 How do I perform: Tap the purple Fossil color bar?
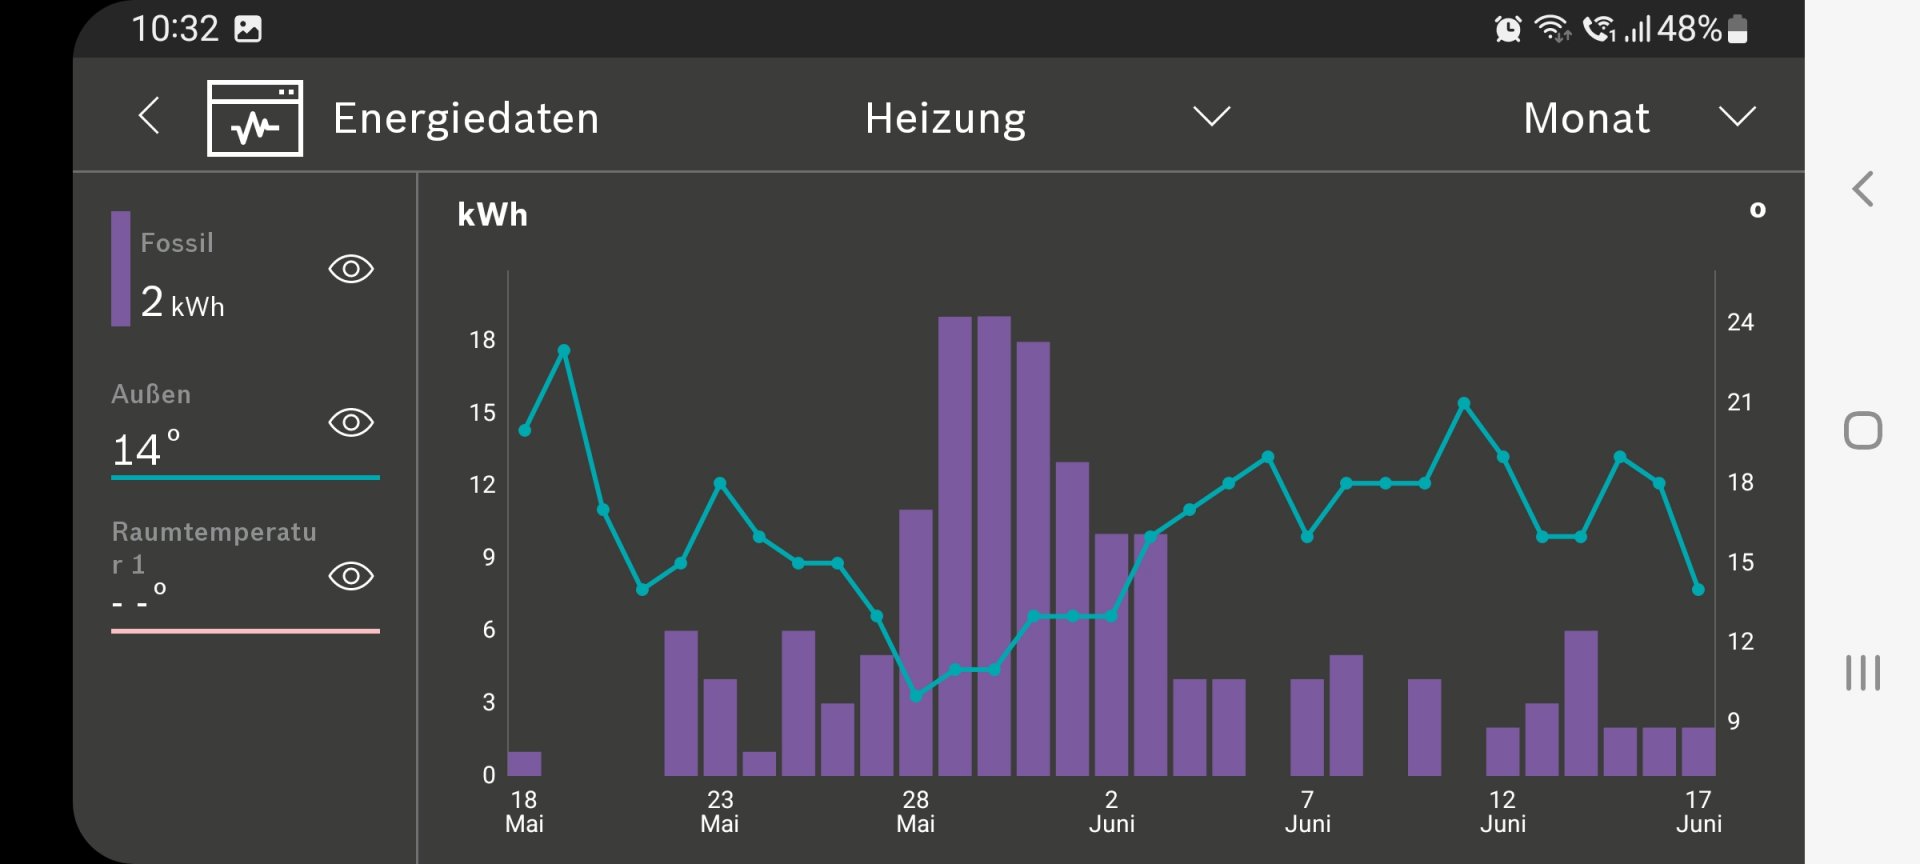coord(121,268)
